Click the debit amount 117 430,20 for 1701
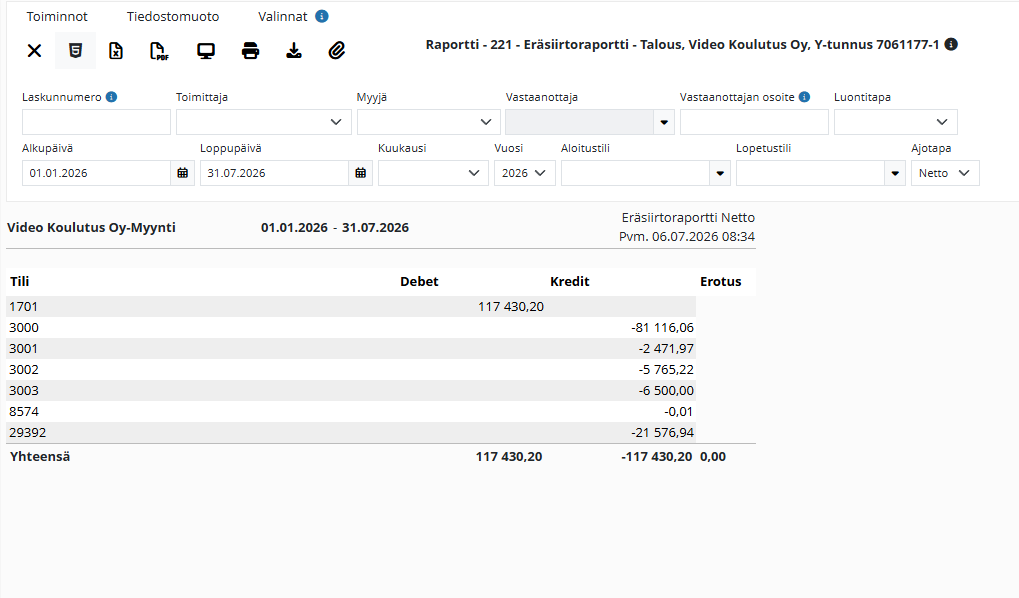The width and height of the screenshot is (1019, 598). [511, 306]
